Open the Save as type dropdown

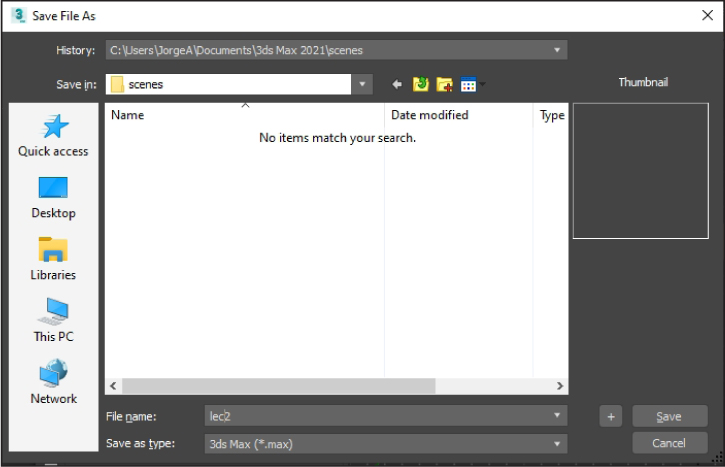tap(557, 443)
